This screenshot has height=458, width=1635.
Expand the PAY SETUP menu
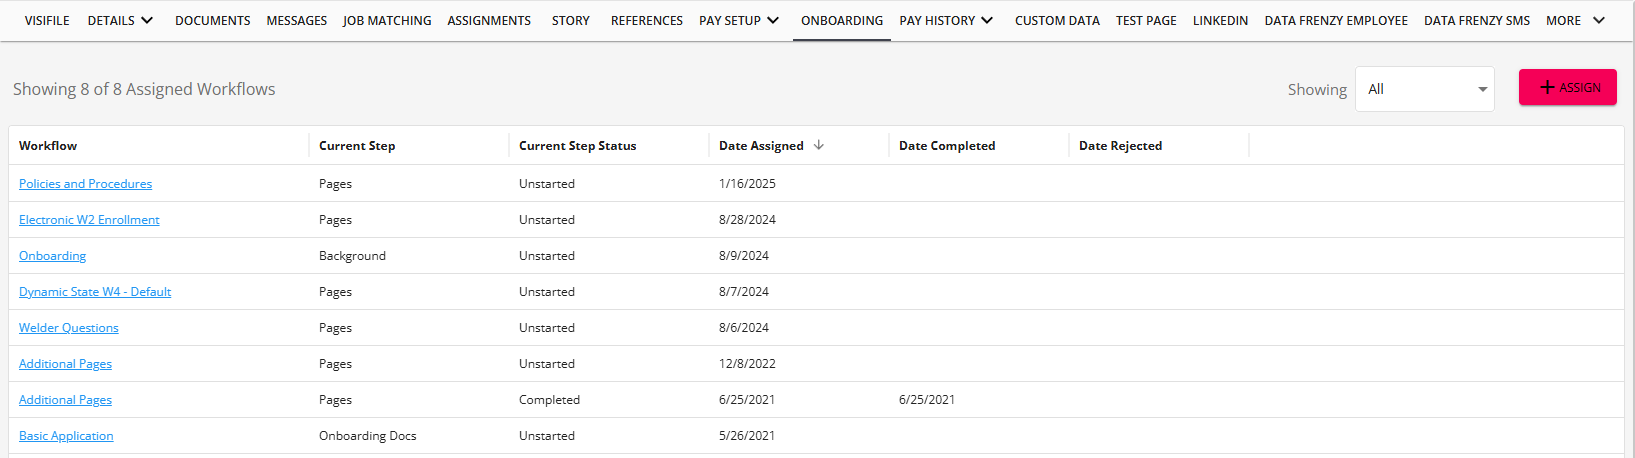click(738, 20)
